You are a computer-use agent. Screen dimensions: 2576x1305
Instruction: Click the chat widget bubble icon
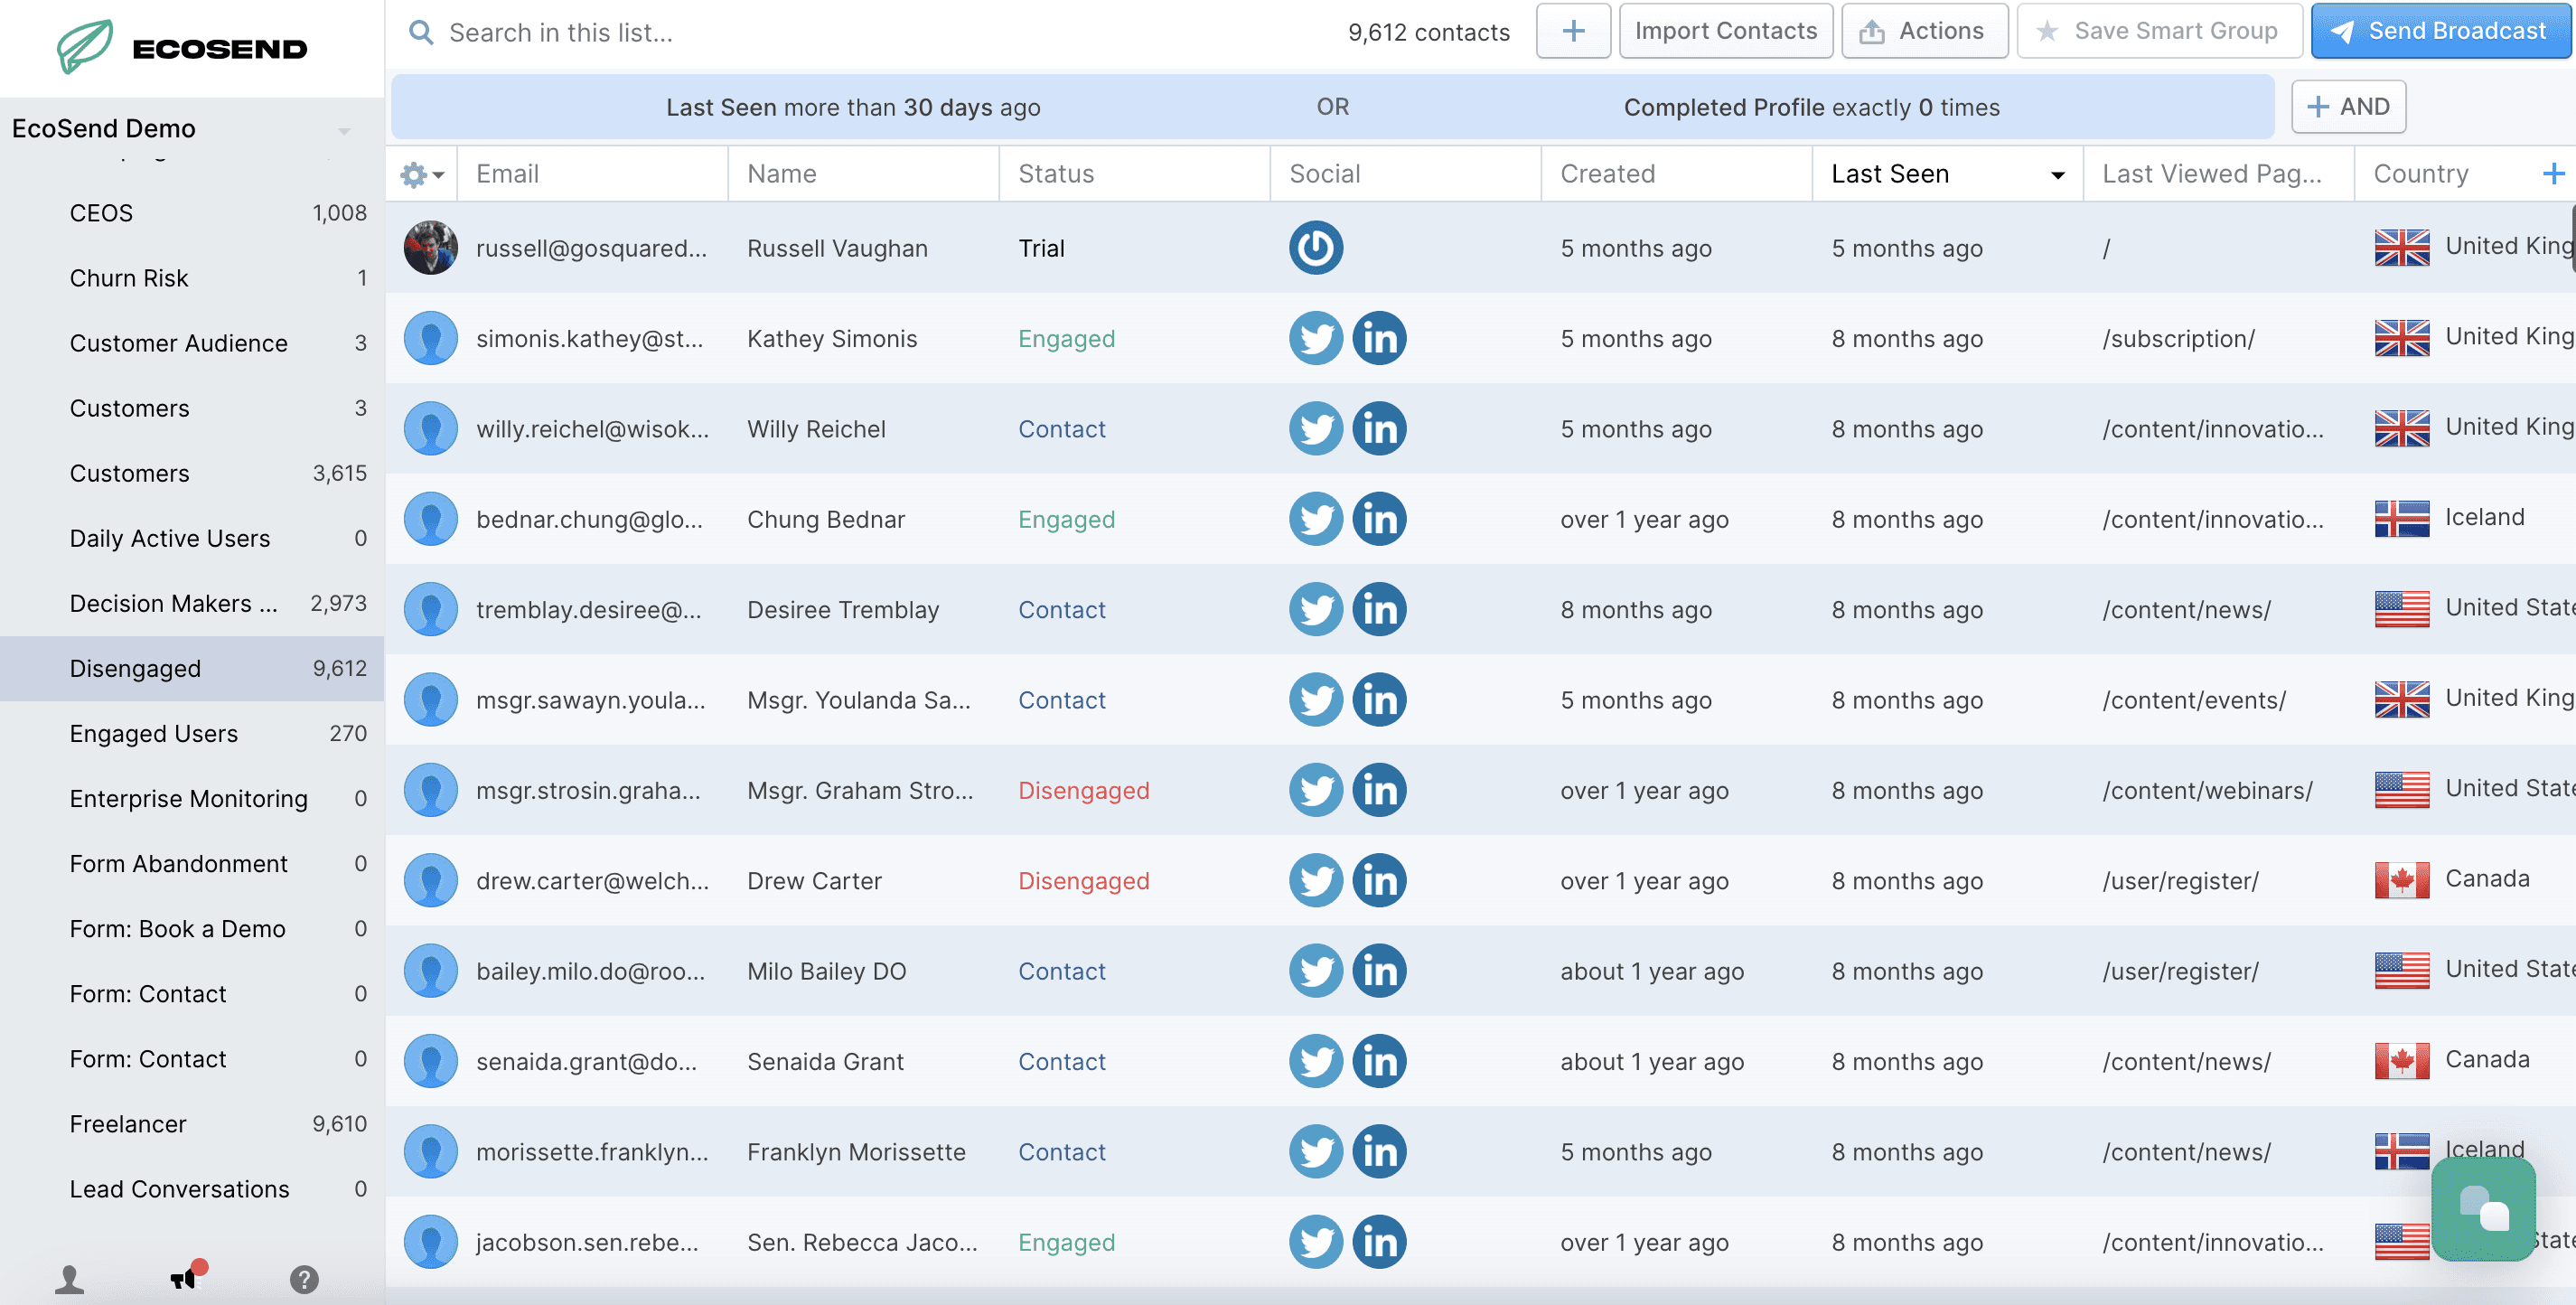(2483, 1210)
